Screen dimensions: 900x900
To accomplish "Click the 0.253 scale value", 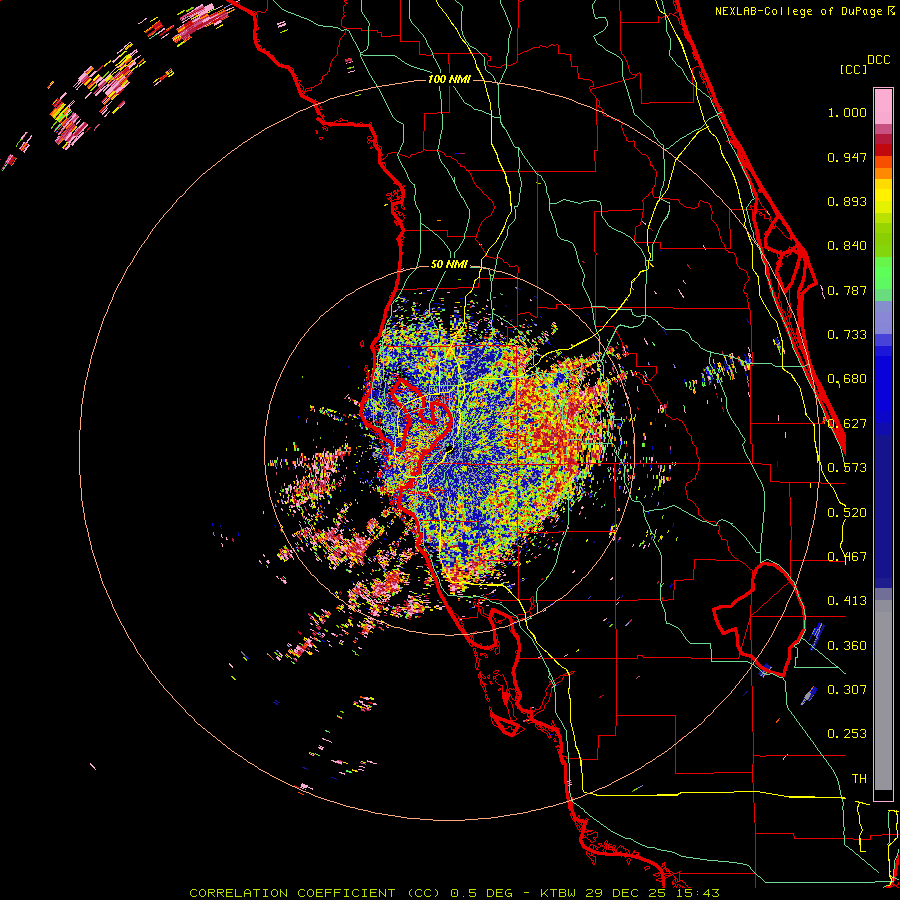I will [x=847, y=734].
